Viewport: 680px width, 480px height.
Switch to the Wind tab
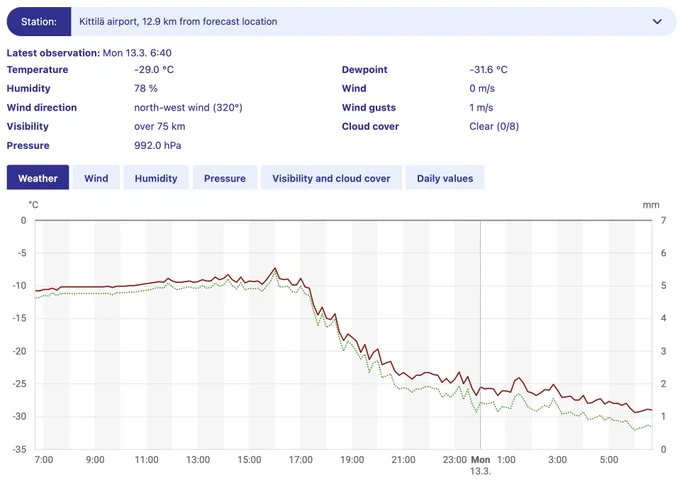click(96, 178)
